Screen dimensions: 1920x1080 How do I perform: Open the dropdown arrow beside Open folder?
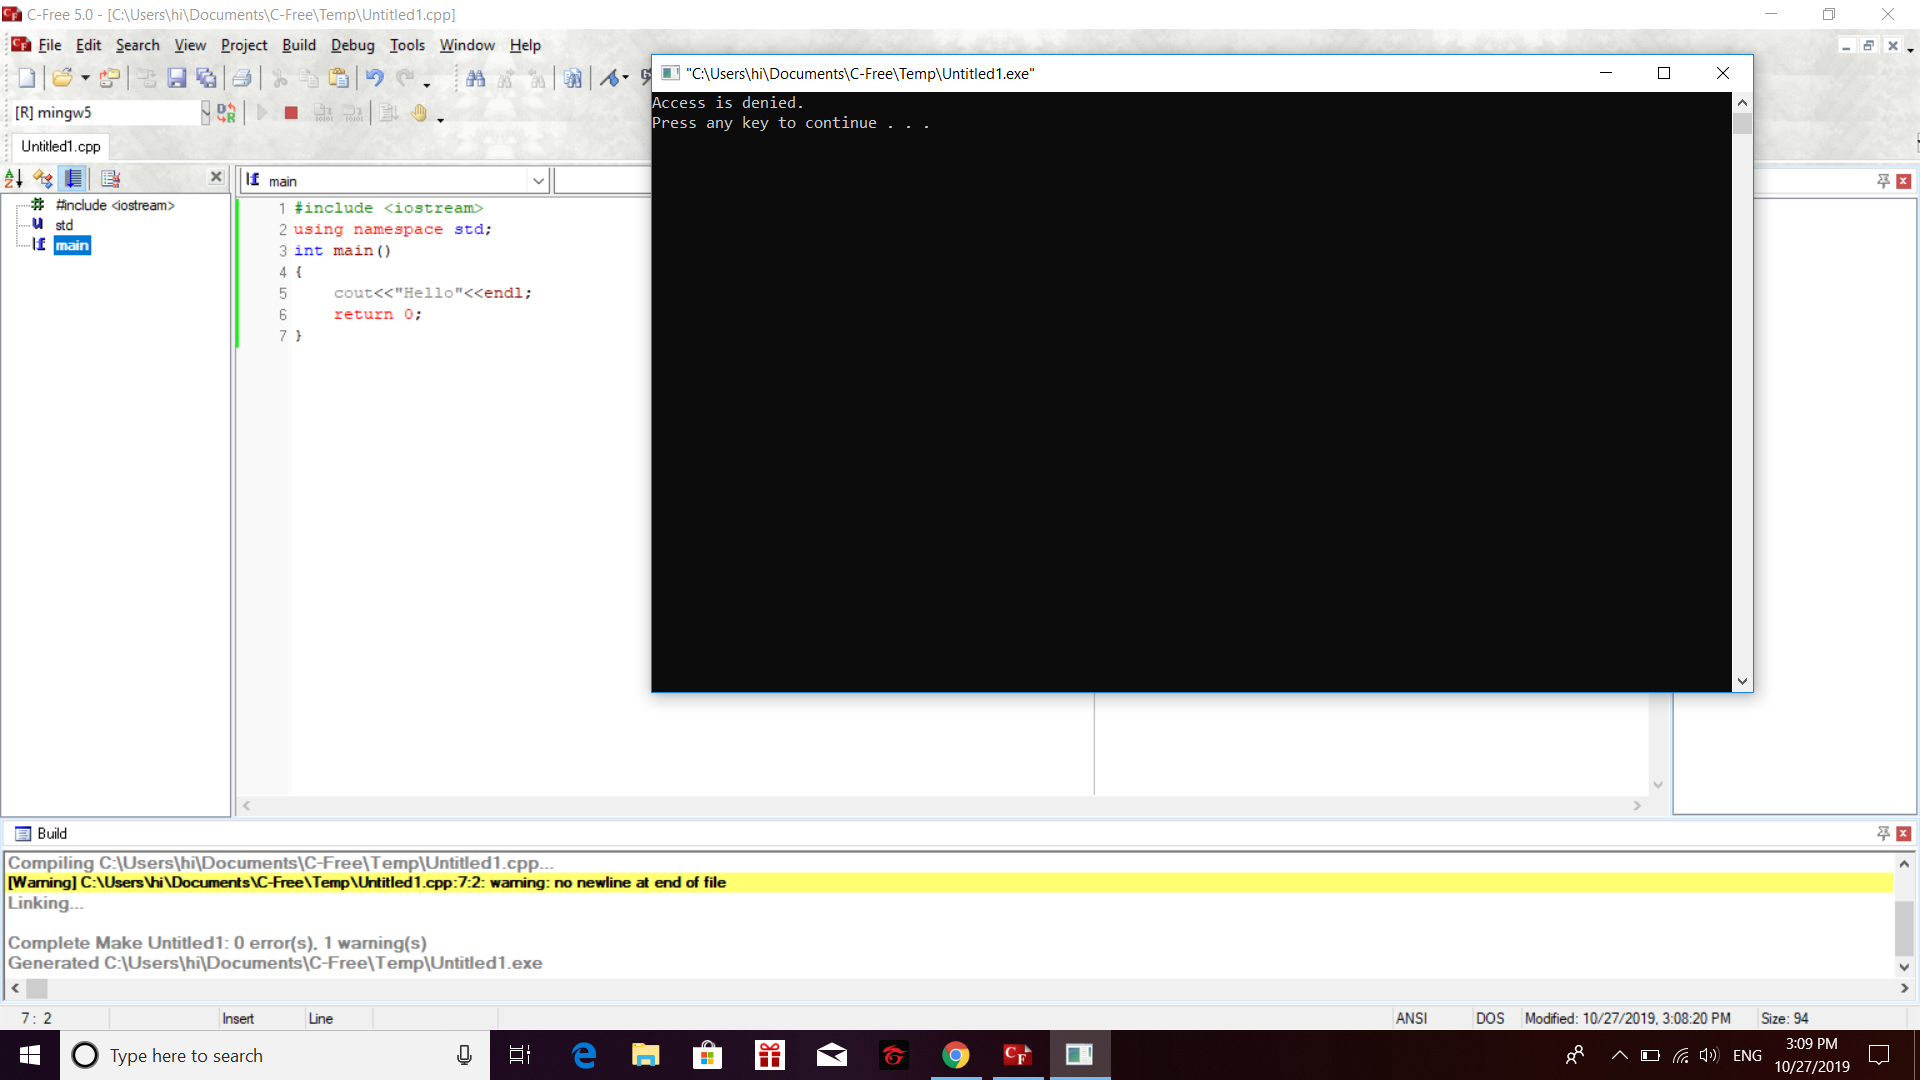pos(86,78)
